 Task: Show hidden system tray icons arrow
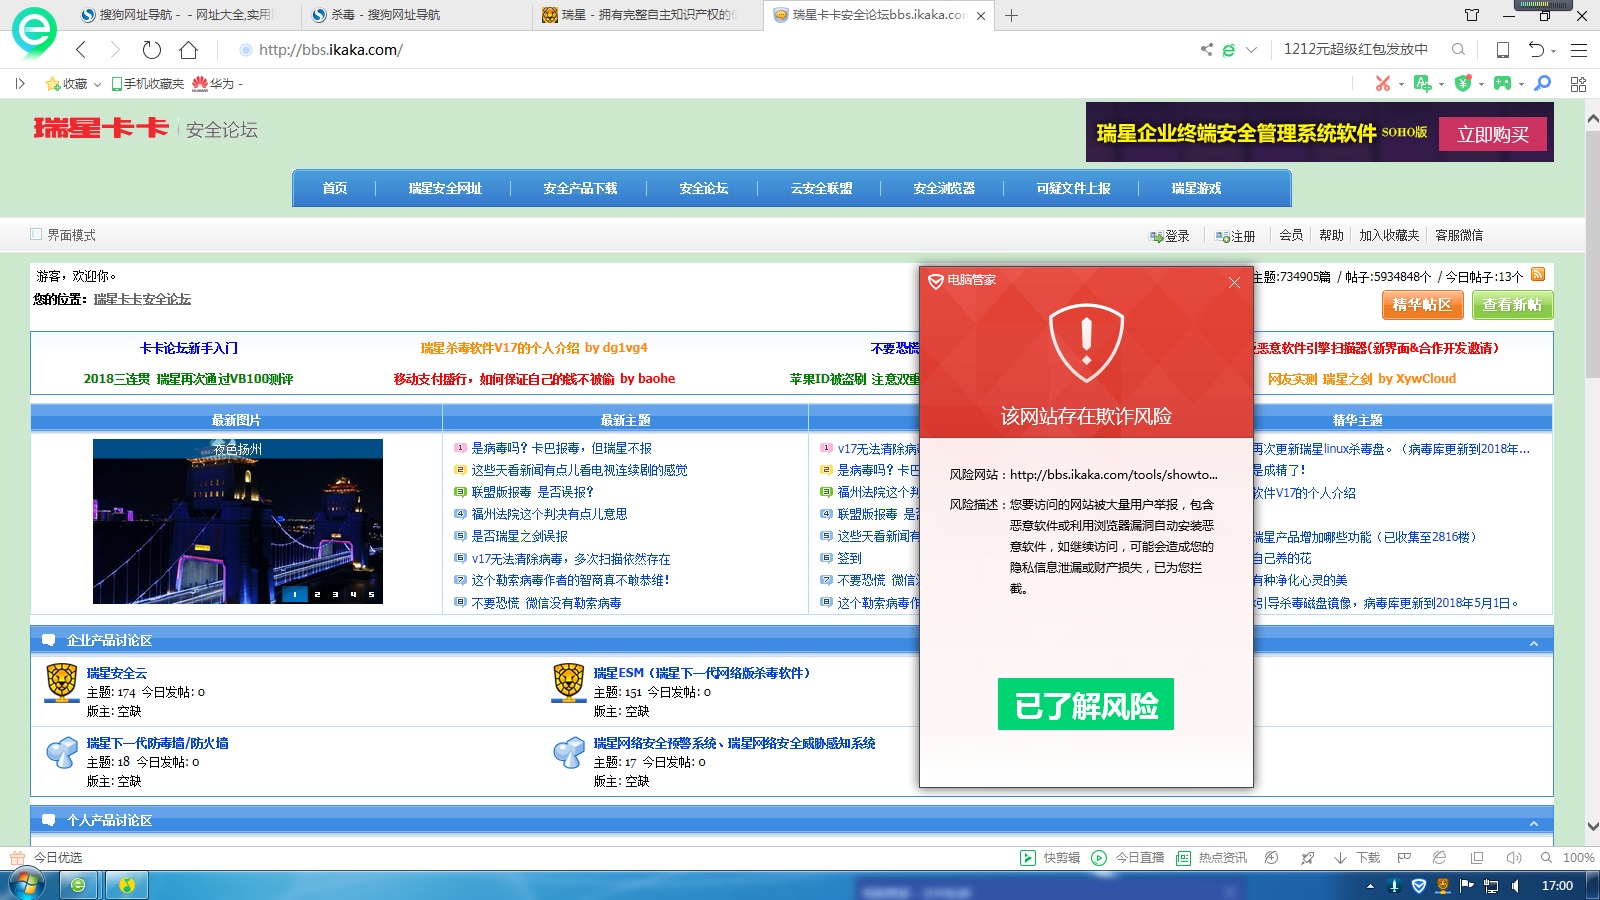[x=1370, y=886]
